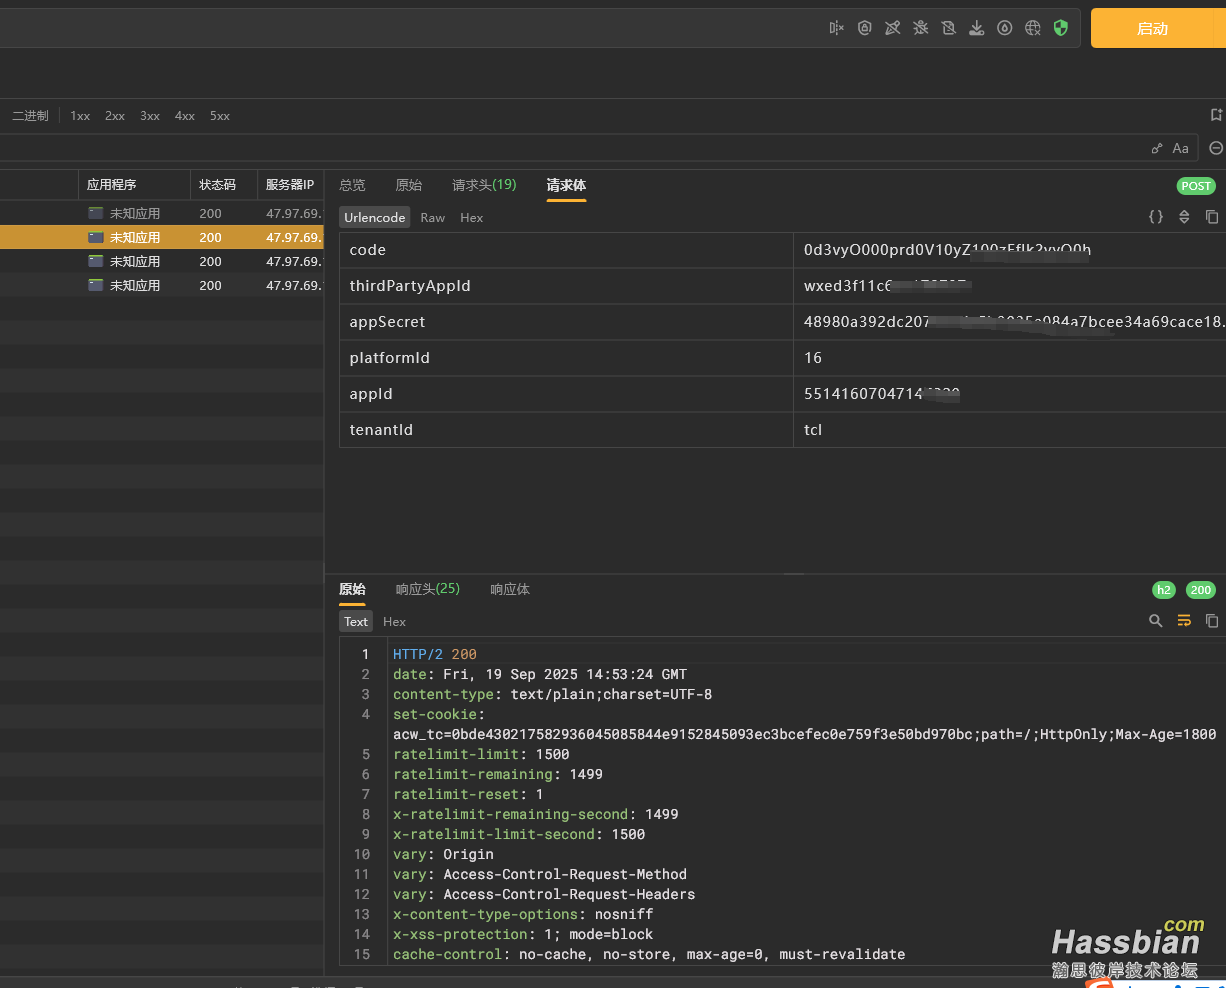The height and width of the screenshot is (988, 1226).
Task: Click the green h2 protocol badge
Action: [1164, 590]
